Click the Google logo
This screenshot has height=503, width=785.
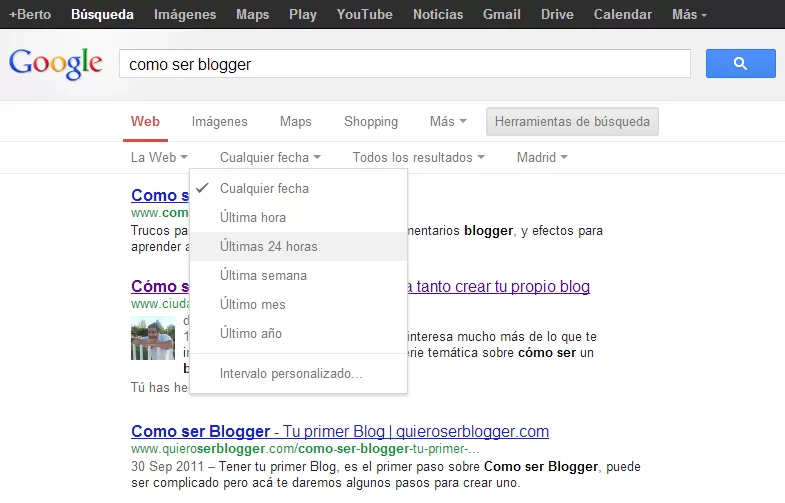[56, 64]
